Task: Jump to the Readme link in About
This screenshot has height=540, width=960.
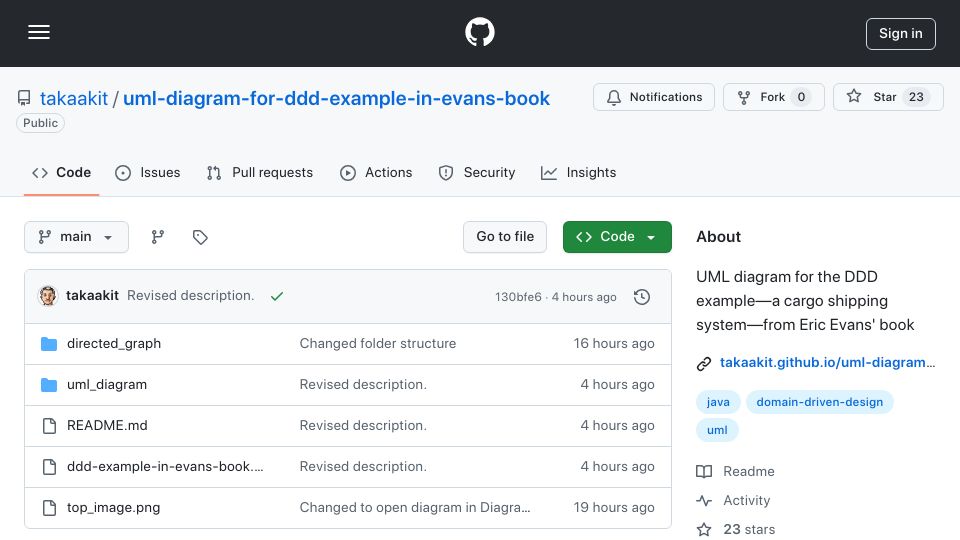Action: click(x=736, y=471)
